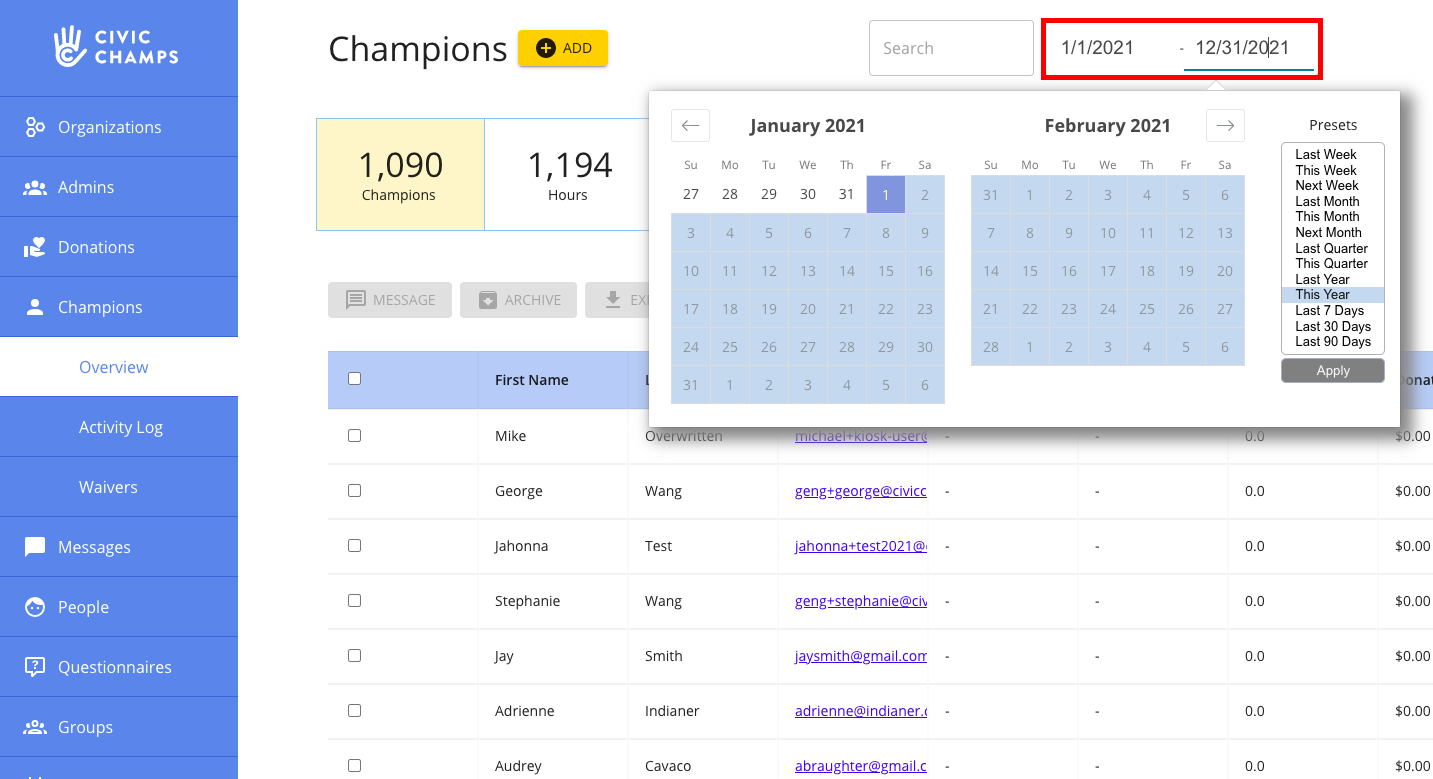
Task: Click the Questionnaires question-mark icon
Action: coord(35,667)
